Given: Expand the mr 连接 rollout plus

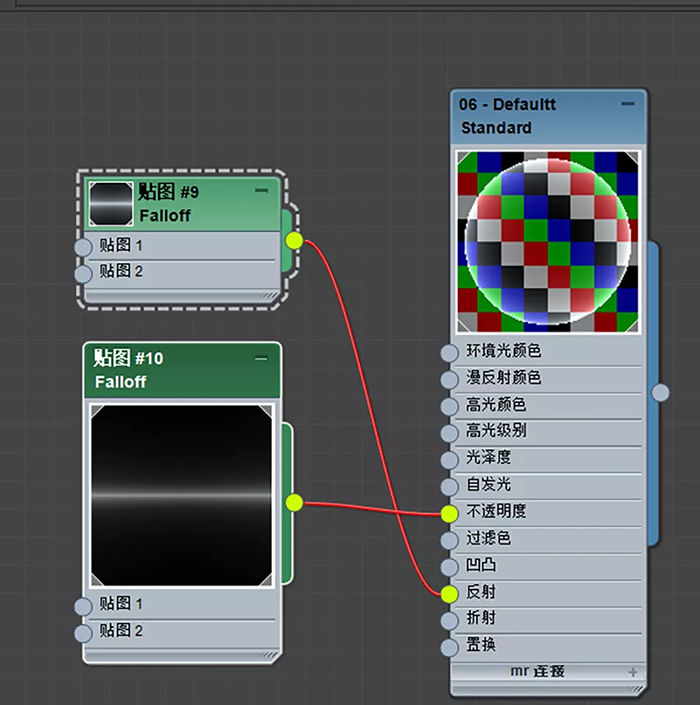Looking at the screenshot, I should tap(632, 673).
